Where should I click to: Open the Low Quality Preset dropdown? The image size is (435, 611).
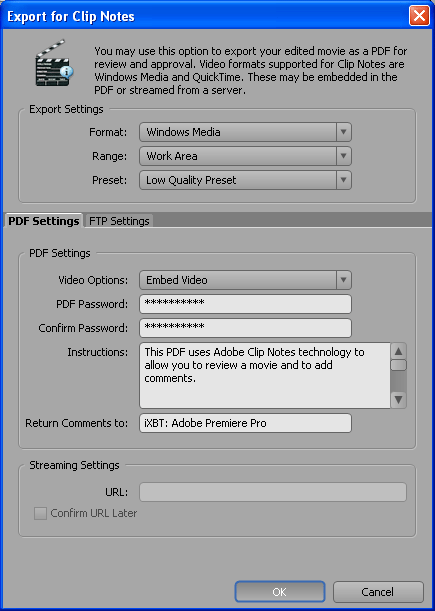tap(245, 180)
